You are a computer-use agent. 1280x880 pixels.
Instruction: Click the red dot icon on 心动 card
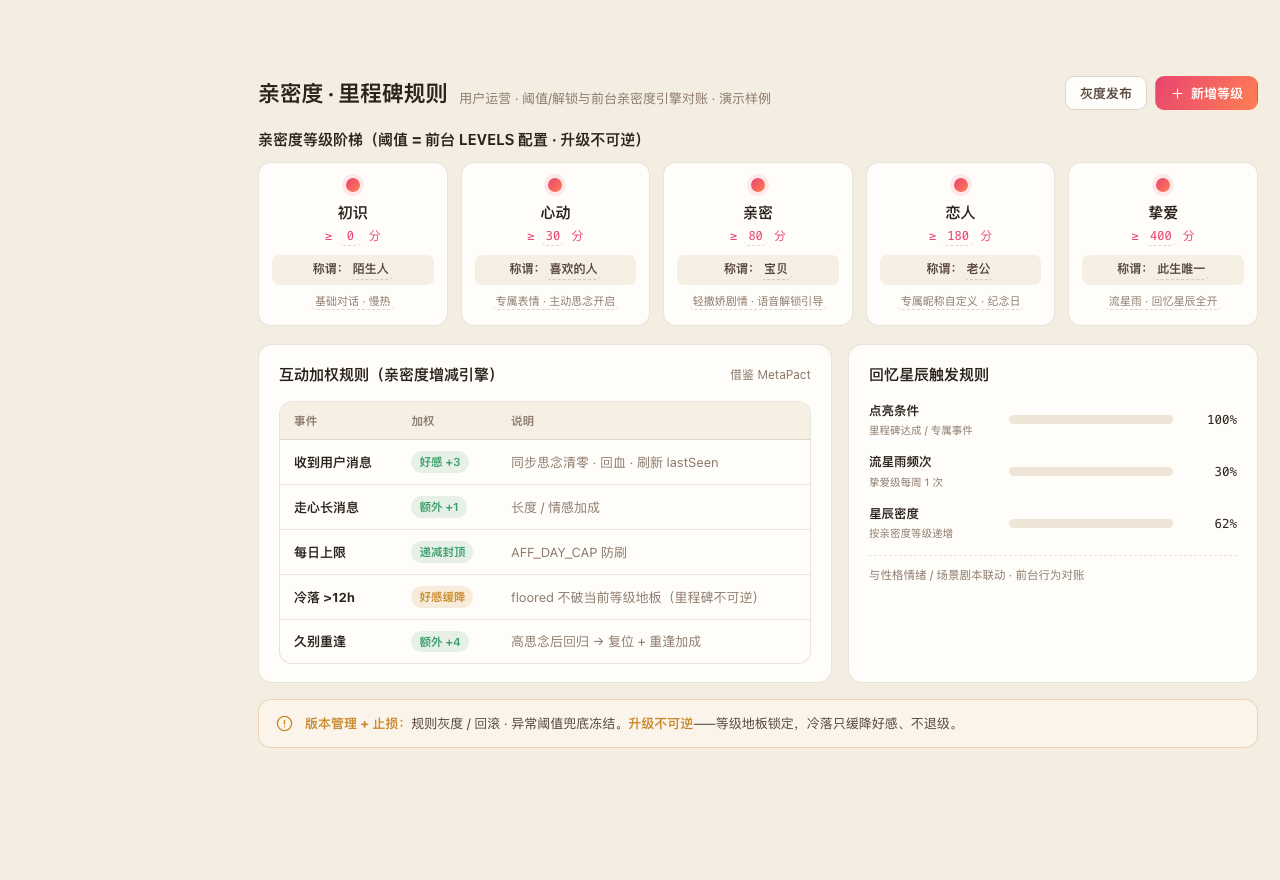(555, 185)
